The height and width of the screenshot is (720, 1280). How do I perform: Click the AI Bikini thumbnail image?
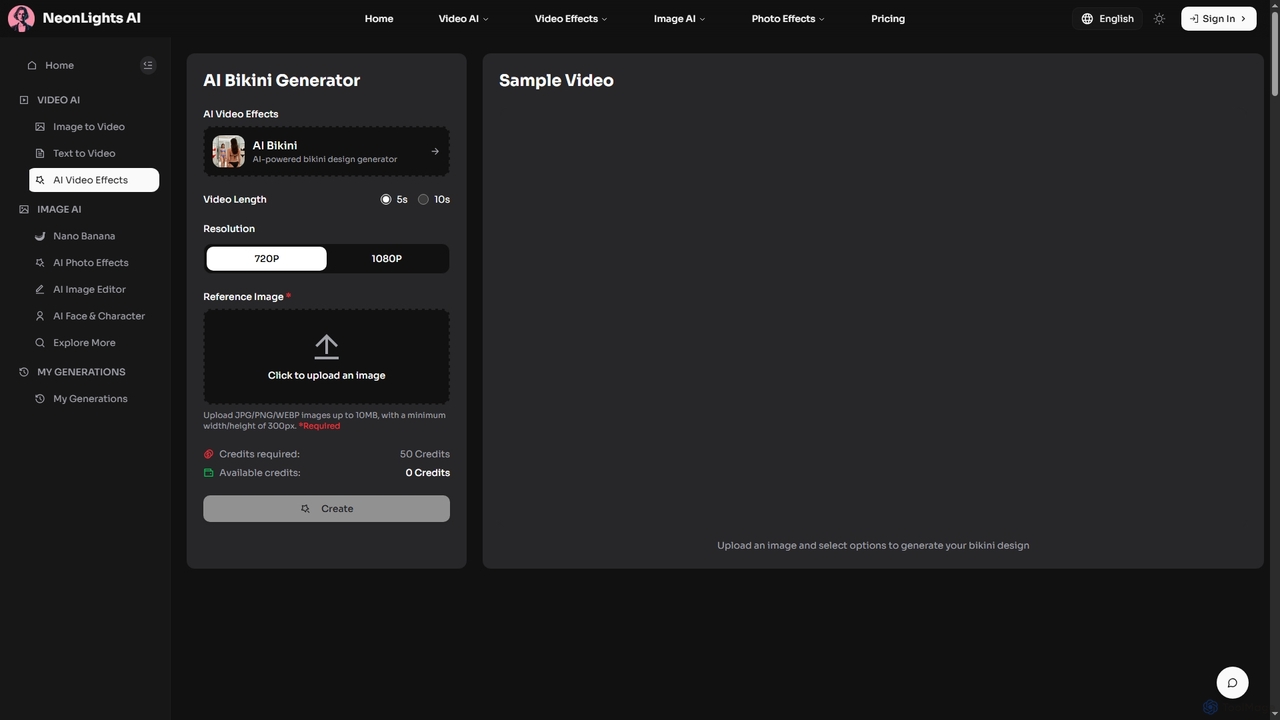229,152
